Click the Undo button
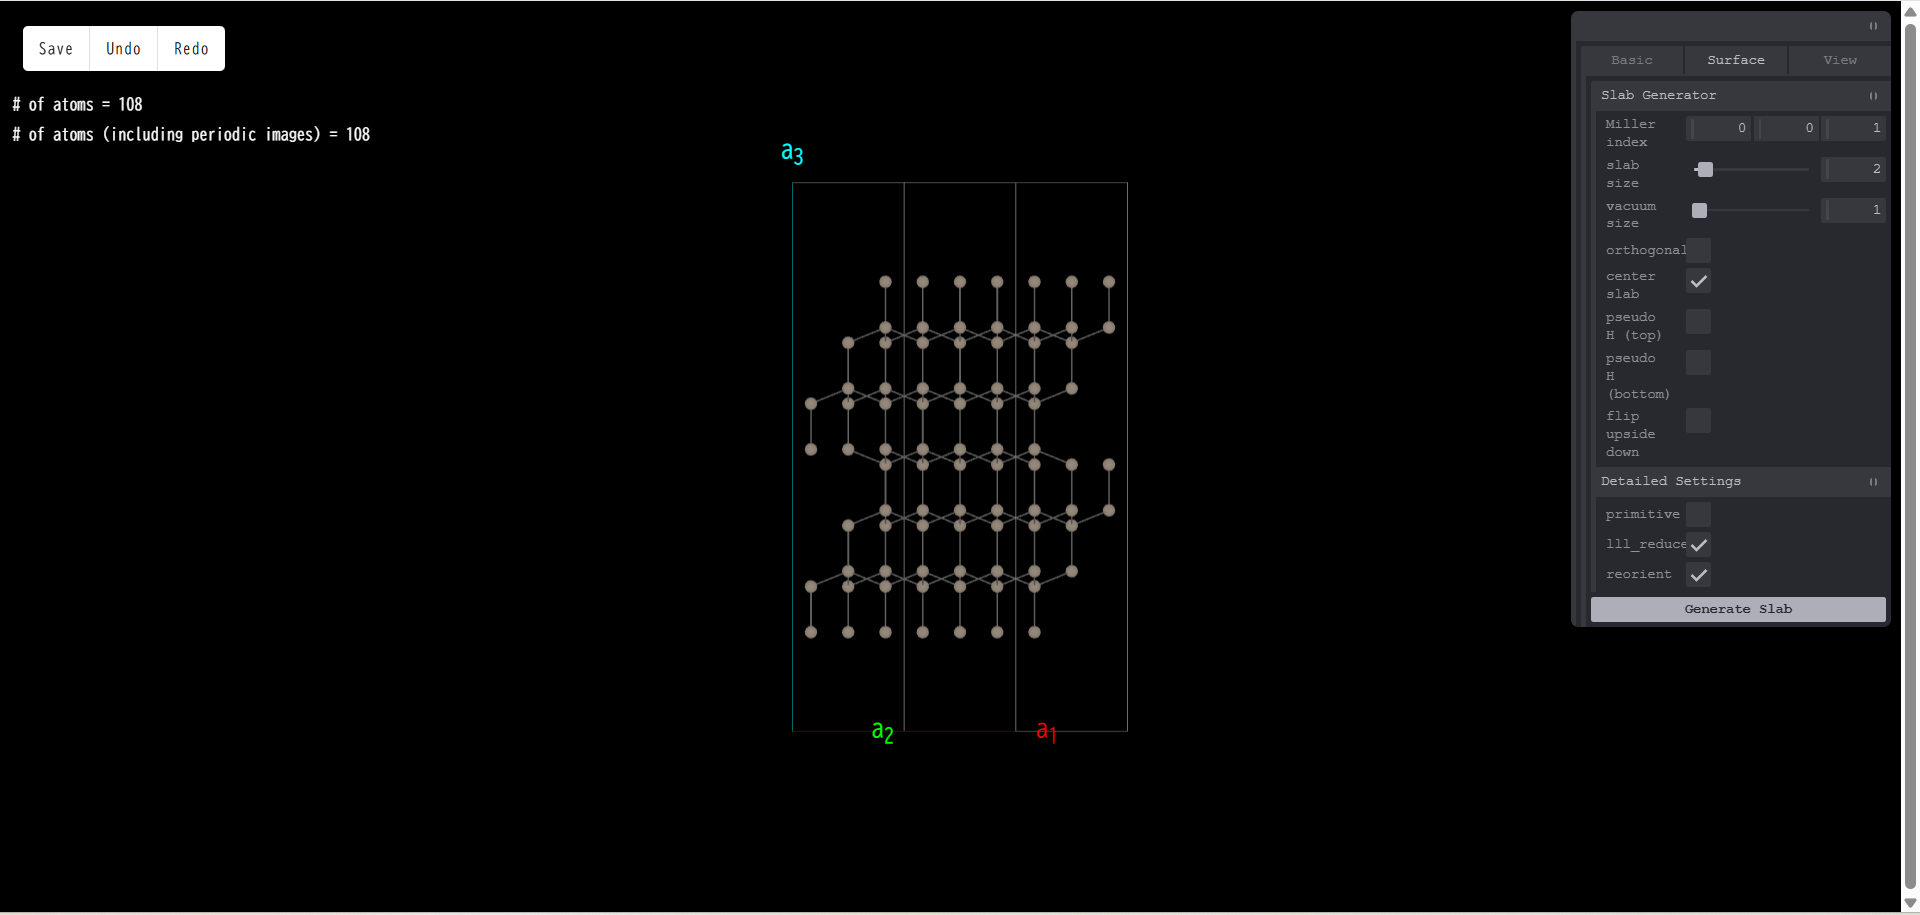The height and width of the screenshot is (915, 1920). (x=123, y=48)
